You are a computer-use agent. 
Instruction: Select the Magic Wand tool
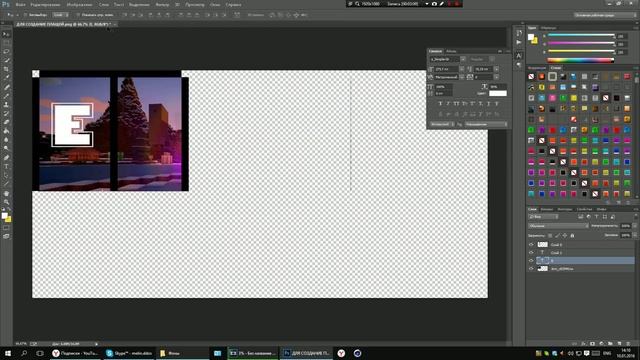tap(6, 60)
